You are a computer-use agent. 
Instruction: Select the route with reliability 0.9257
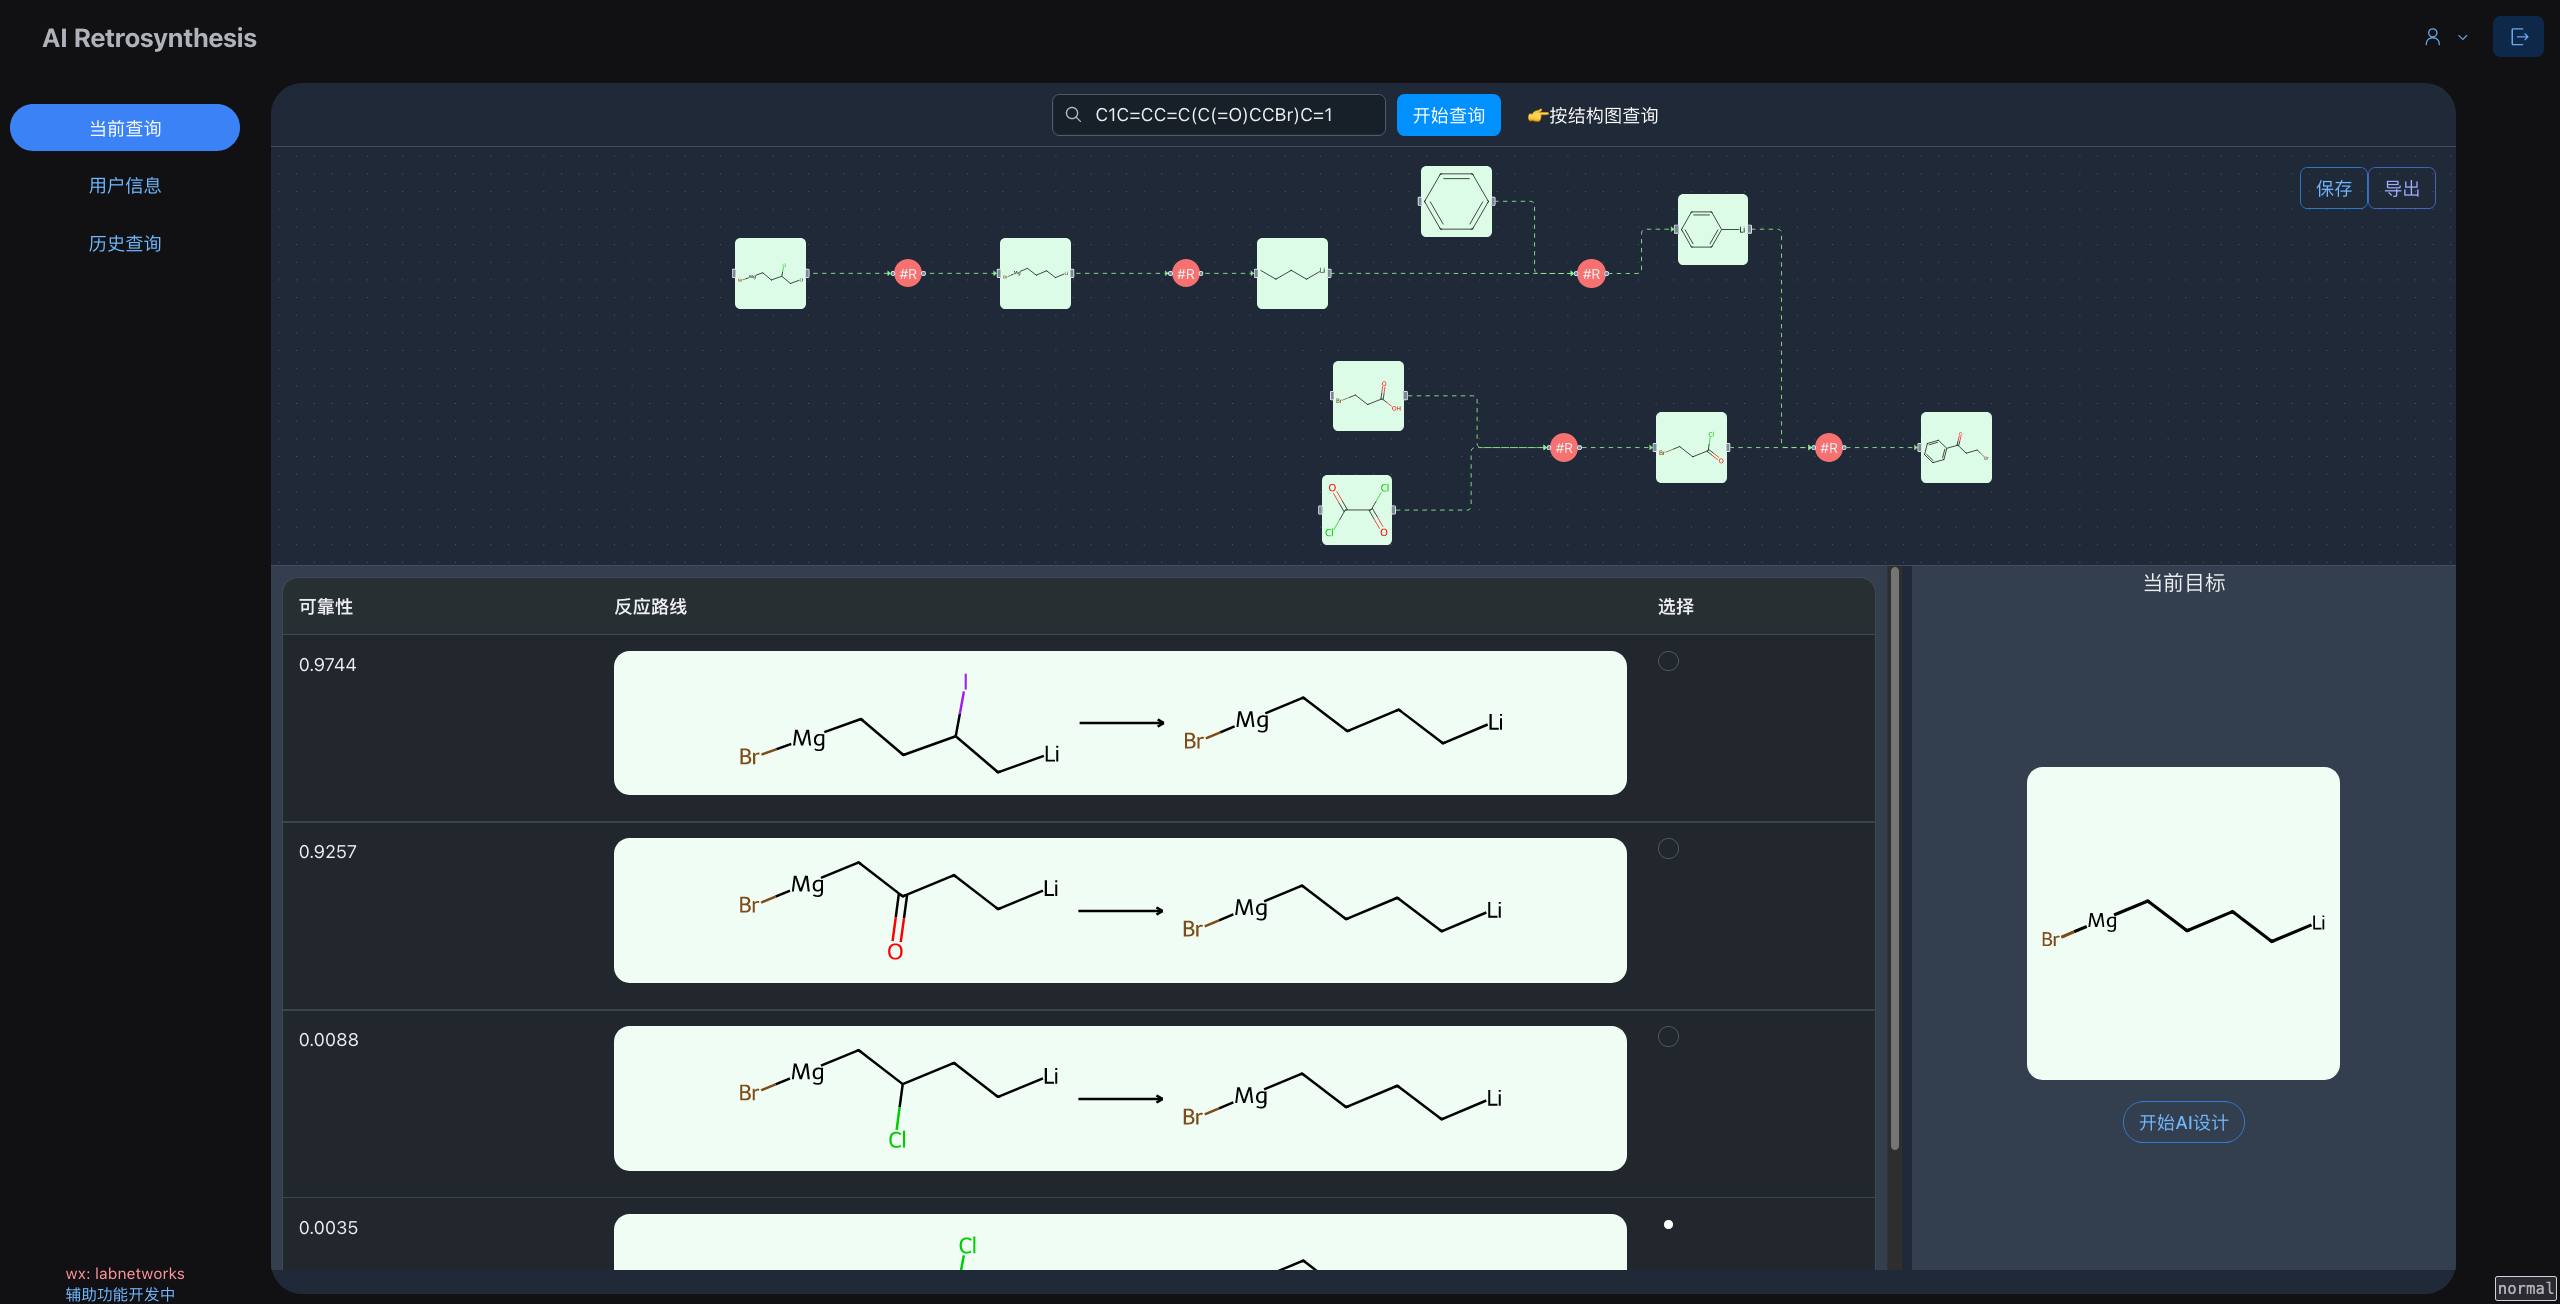tap(1668, 849)
